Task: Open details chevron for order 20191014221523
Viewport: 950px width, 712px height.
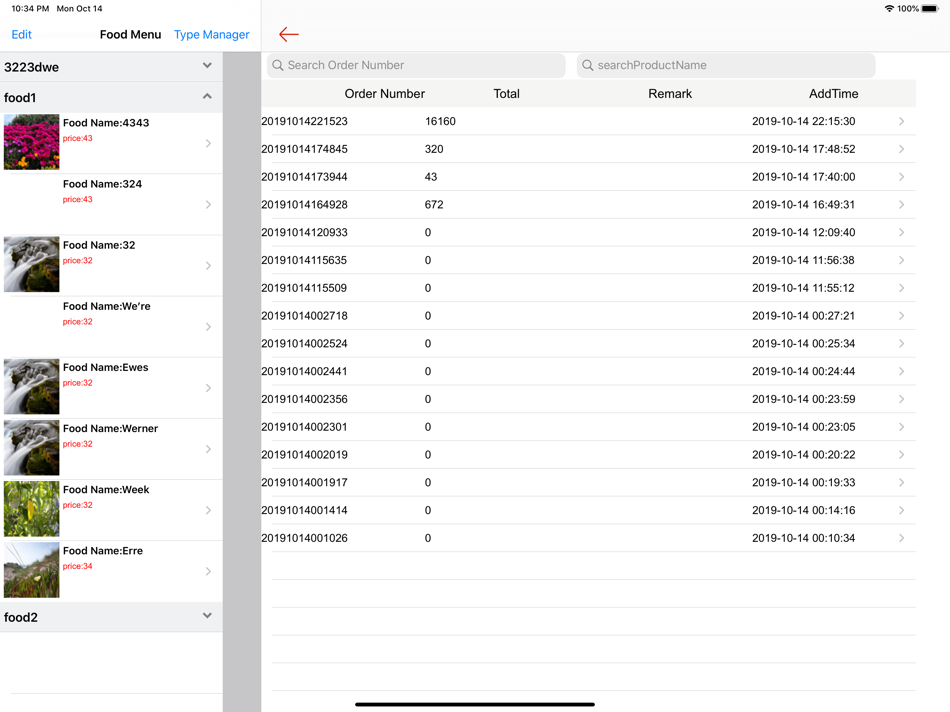Action: pyautogui.click(x=902, y=121)
